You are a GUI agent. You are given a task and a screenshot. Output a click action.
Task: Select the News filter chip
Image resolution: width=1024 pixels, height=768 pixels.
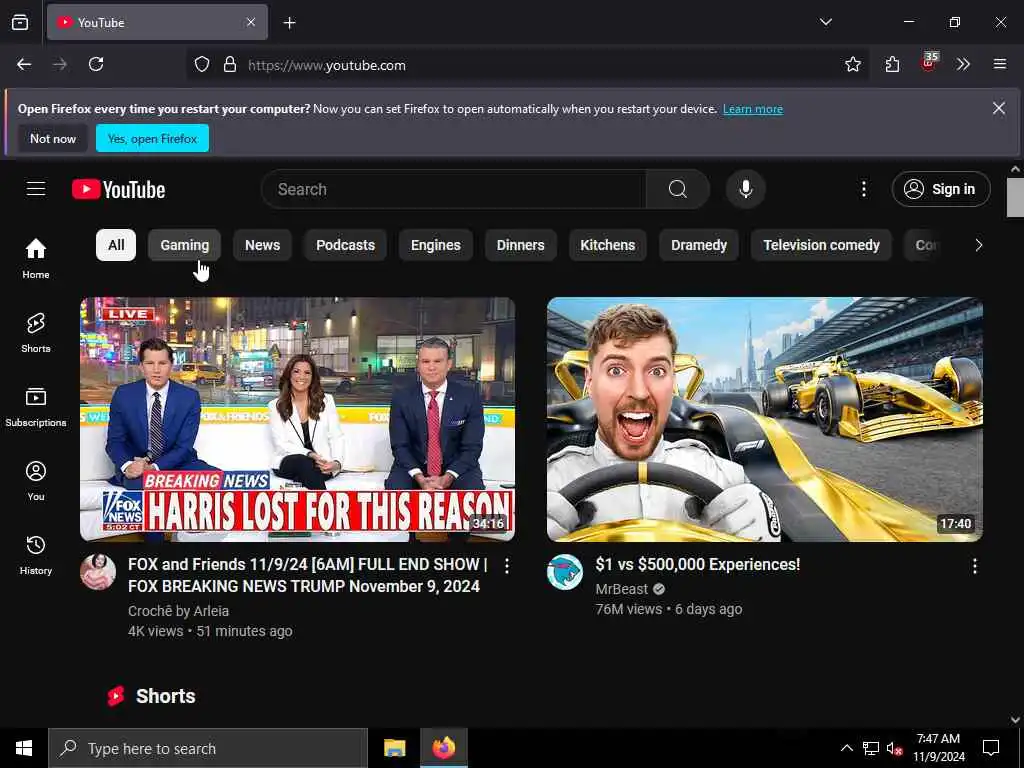[263, 245]
